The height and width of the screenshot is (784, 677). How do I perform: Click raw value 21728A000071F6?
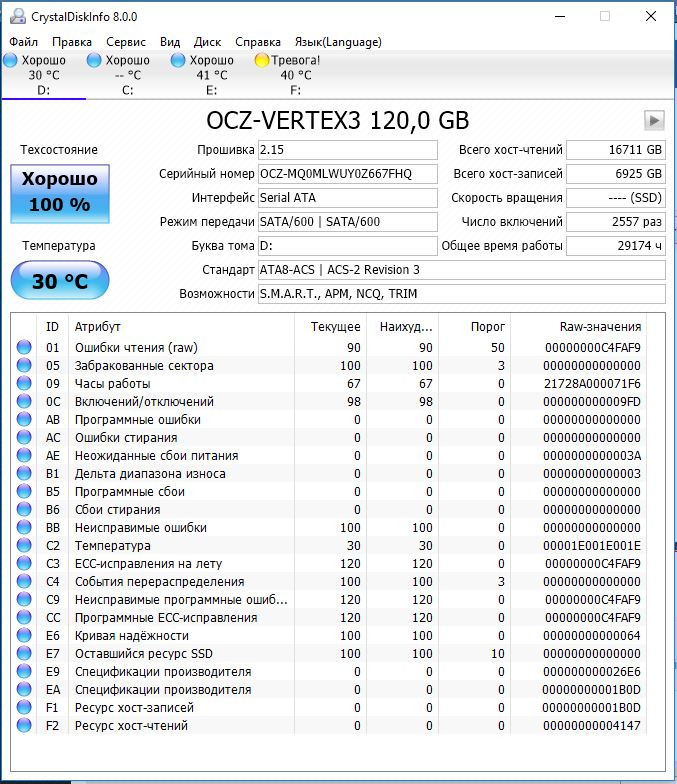click(592, 384)
